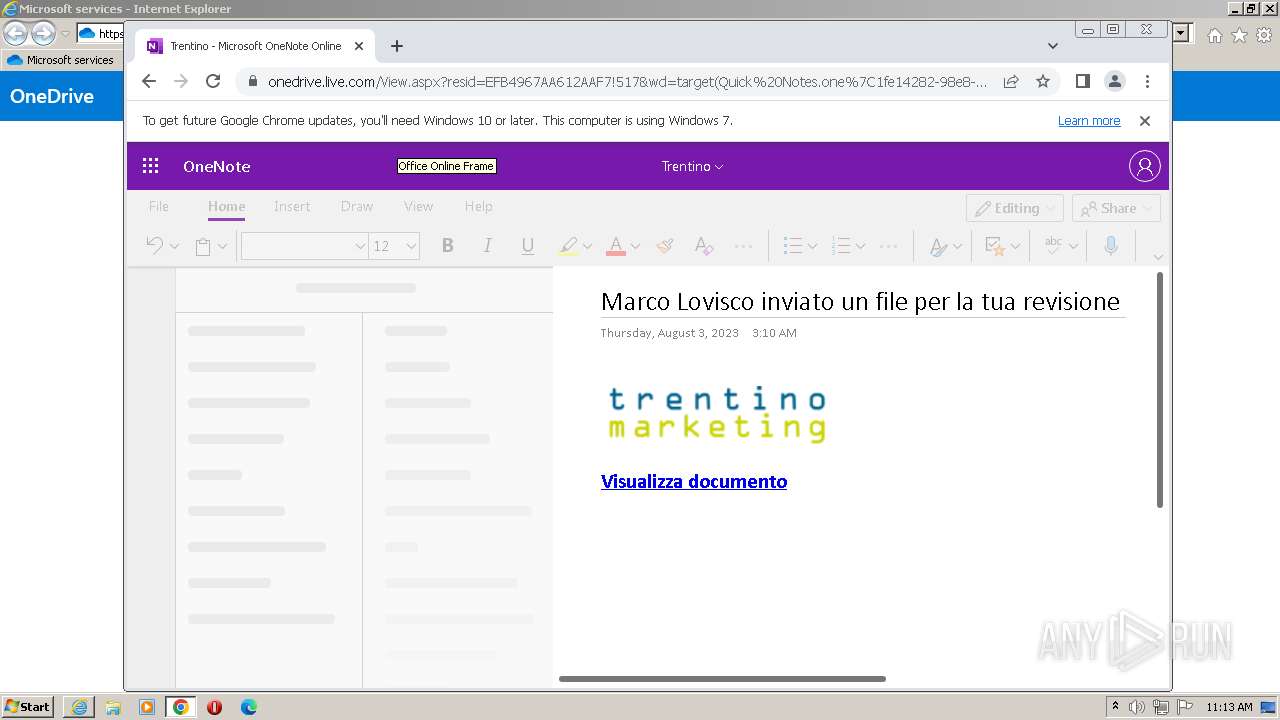Open the Undo dropdown arrow

(x=174, y=246)
